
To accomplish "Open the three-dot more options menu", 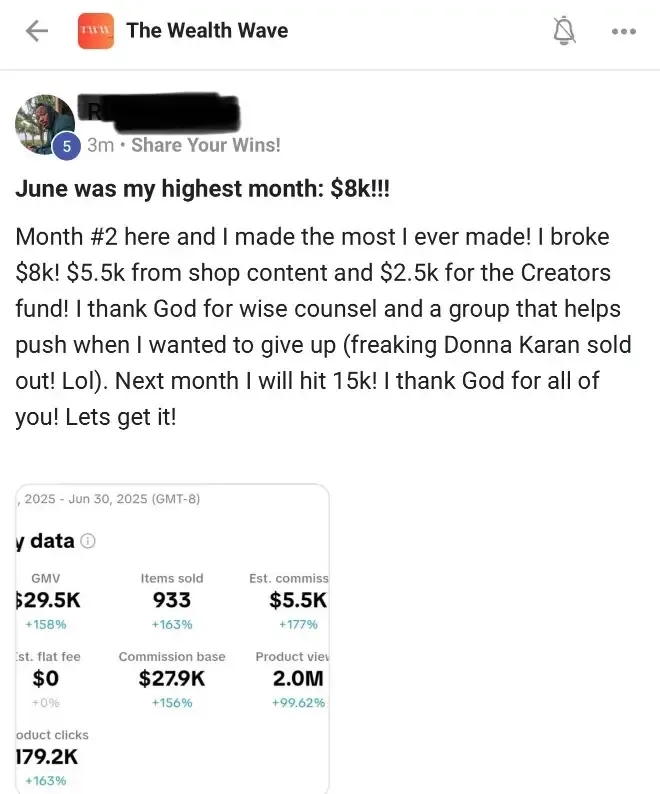I will point(623,31).
